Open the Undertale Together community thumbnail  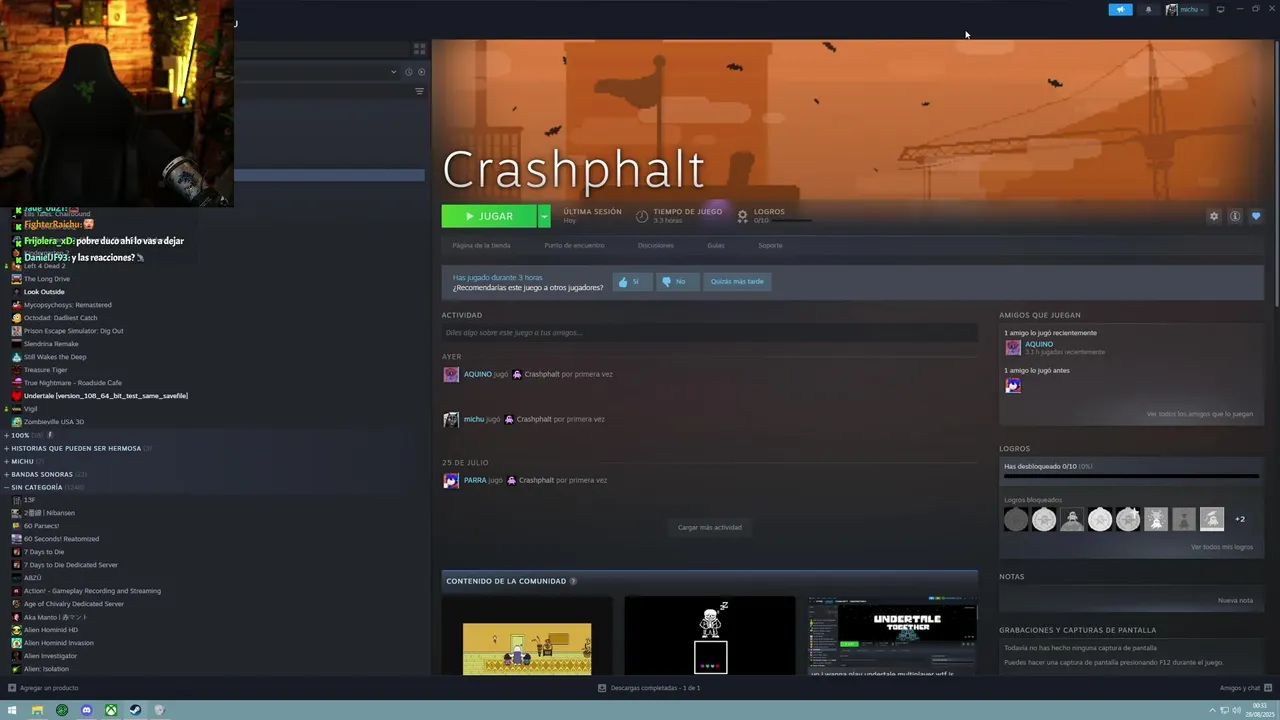coord(893,636)
